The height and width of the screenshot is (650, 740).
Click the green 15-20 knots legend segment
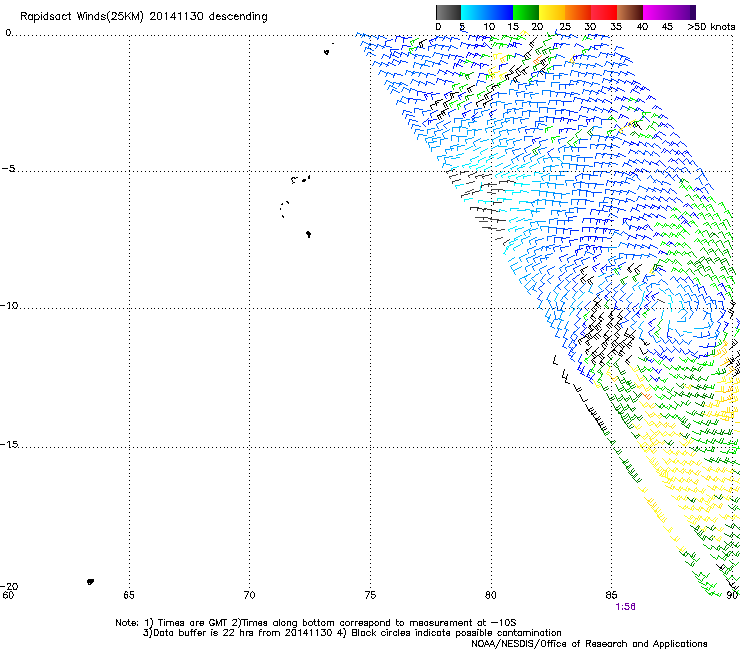click(x=526, y=12)
